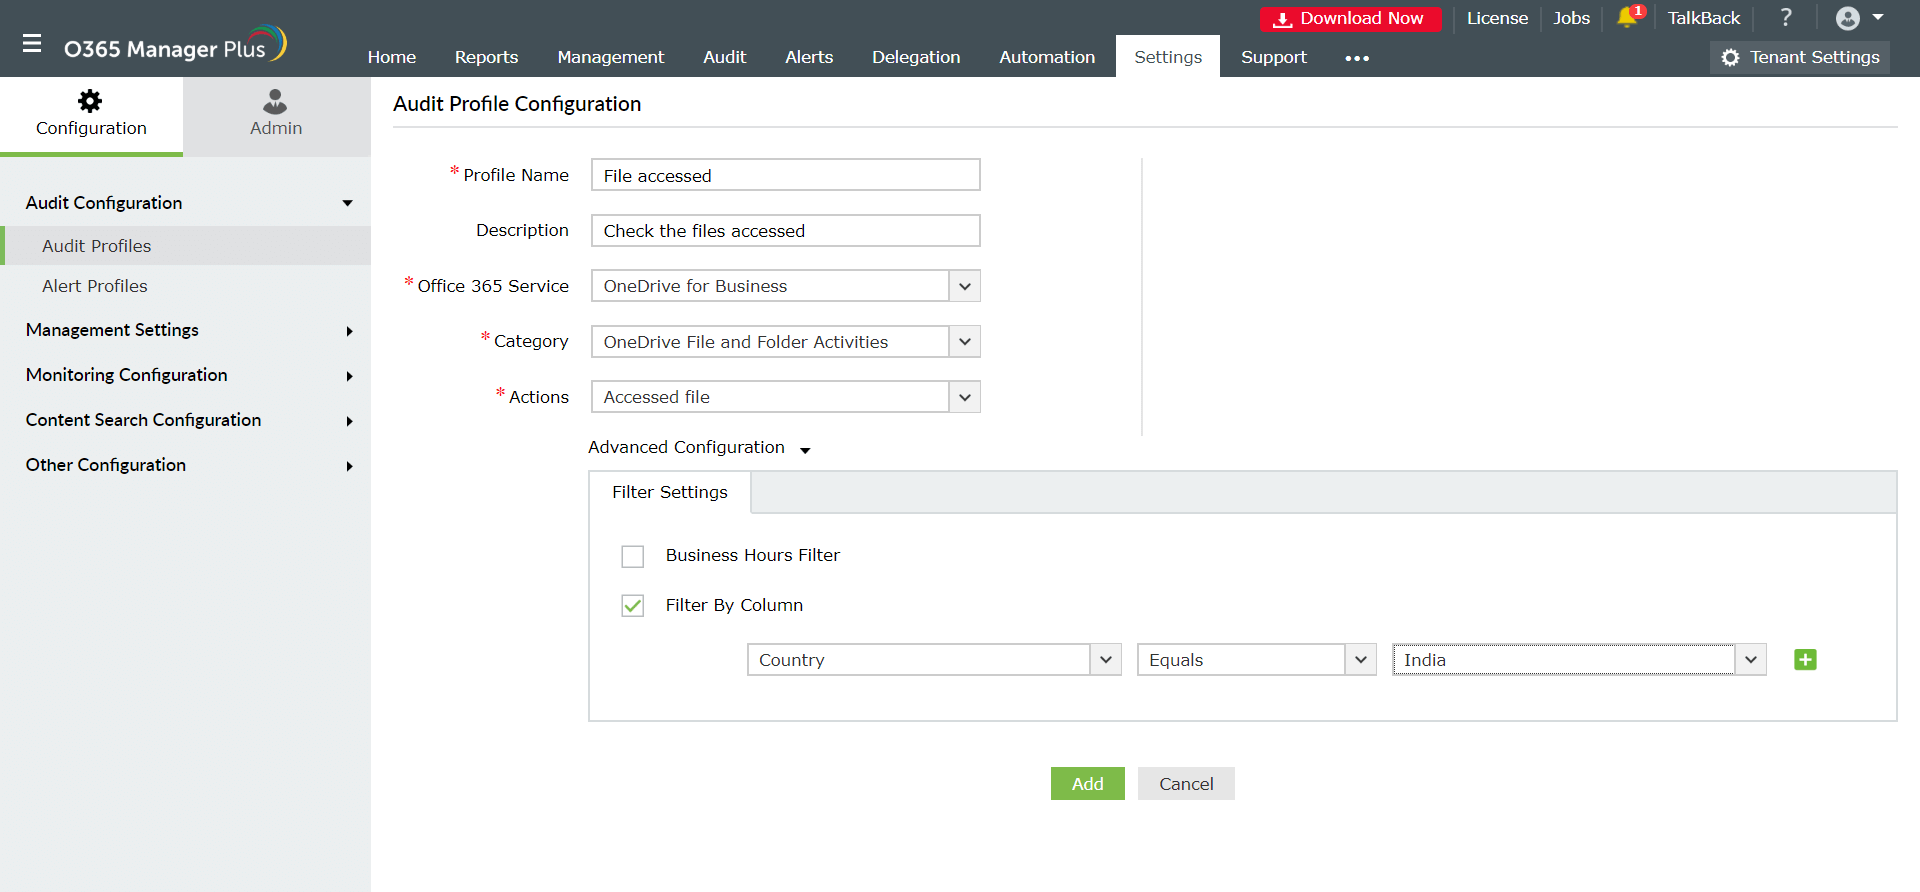This screenshot has width=1920, height=892.
Task: Expand the Other Configuration section
Action: tap(190, 465)
